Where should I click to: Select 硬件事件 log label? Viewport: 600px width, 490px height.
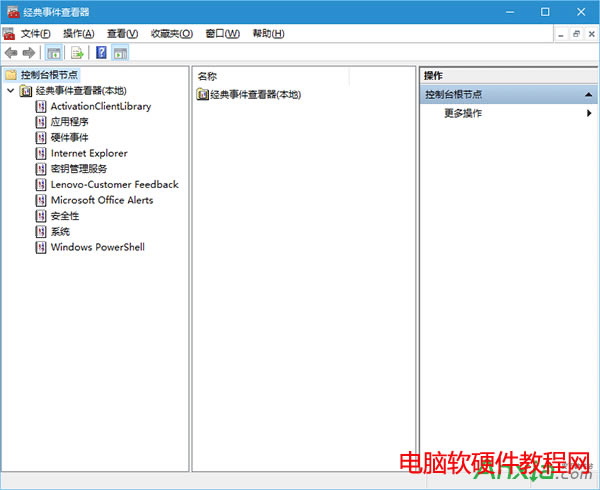(70, 138)
